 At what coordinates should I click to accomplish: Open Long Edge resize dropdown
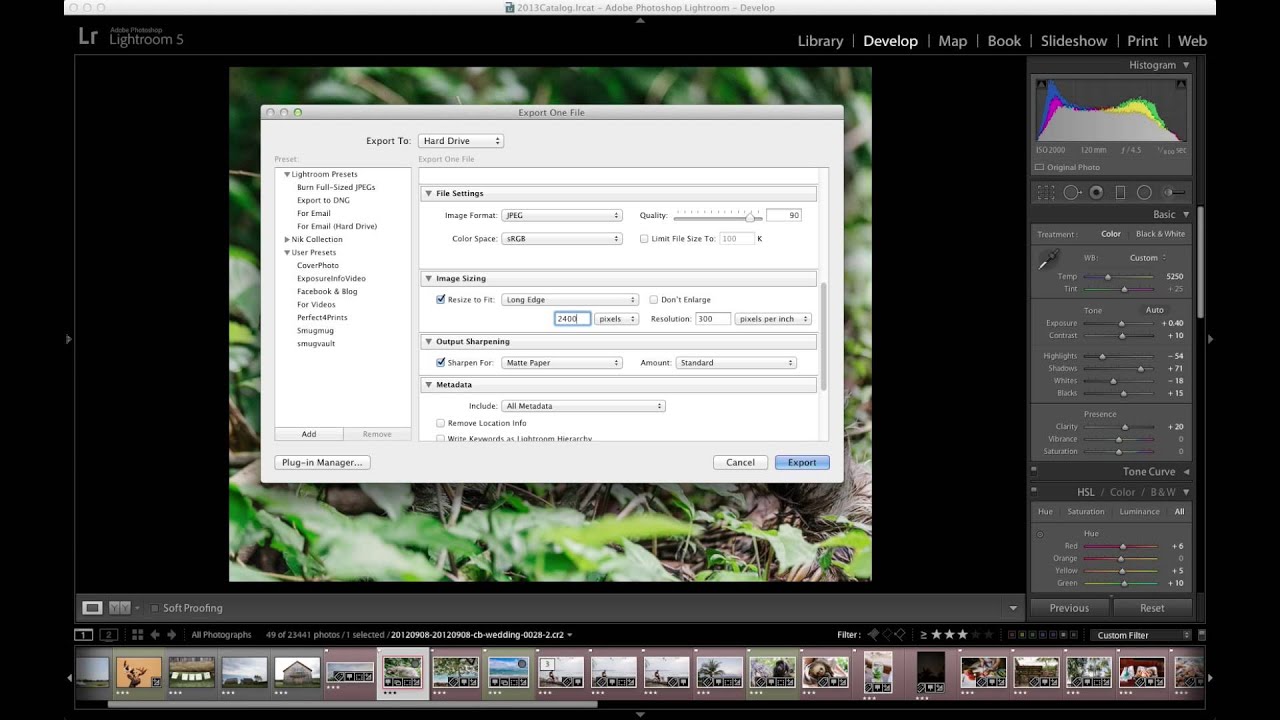(570, 299)
